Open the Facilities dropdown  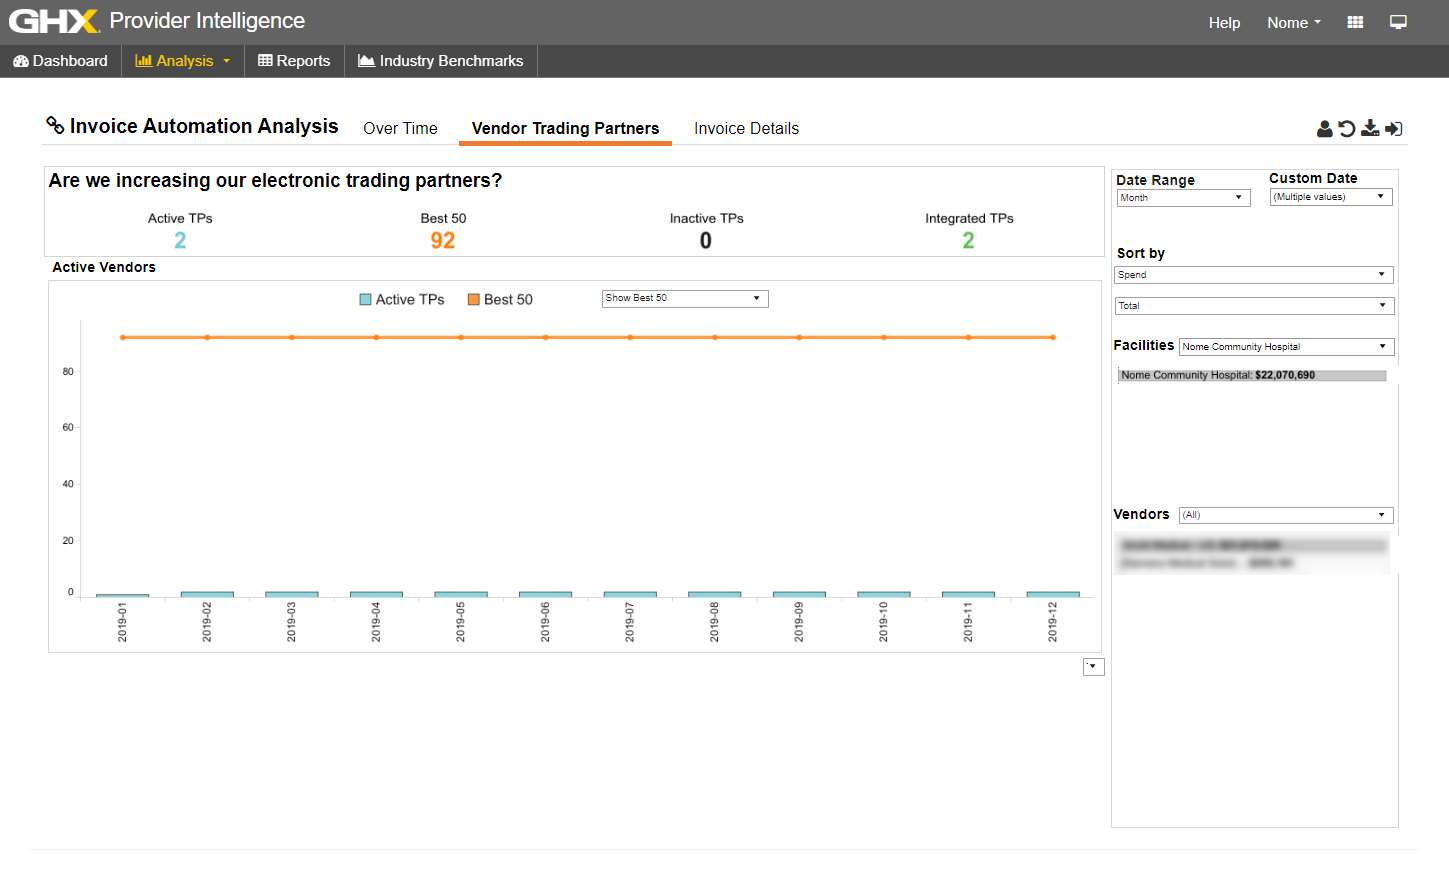[1285, 347]
